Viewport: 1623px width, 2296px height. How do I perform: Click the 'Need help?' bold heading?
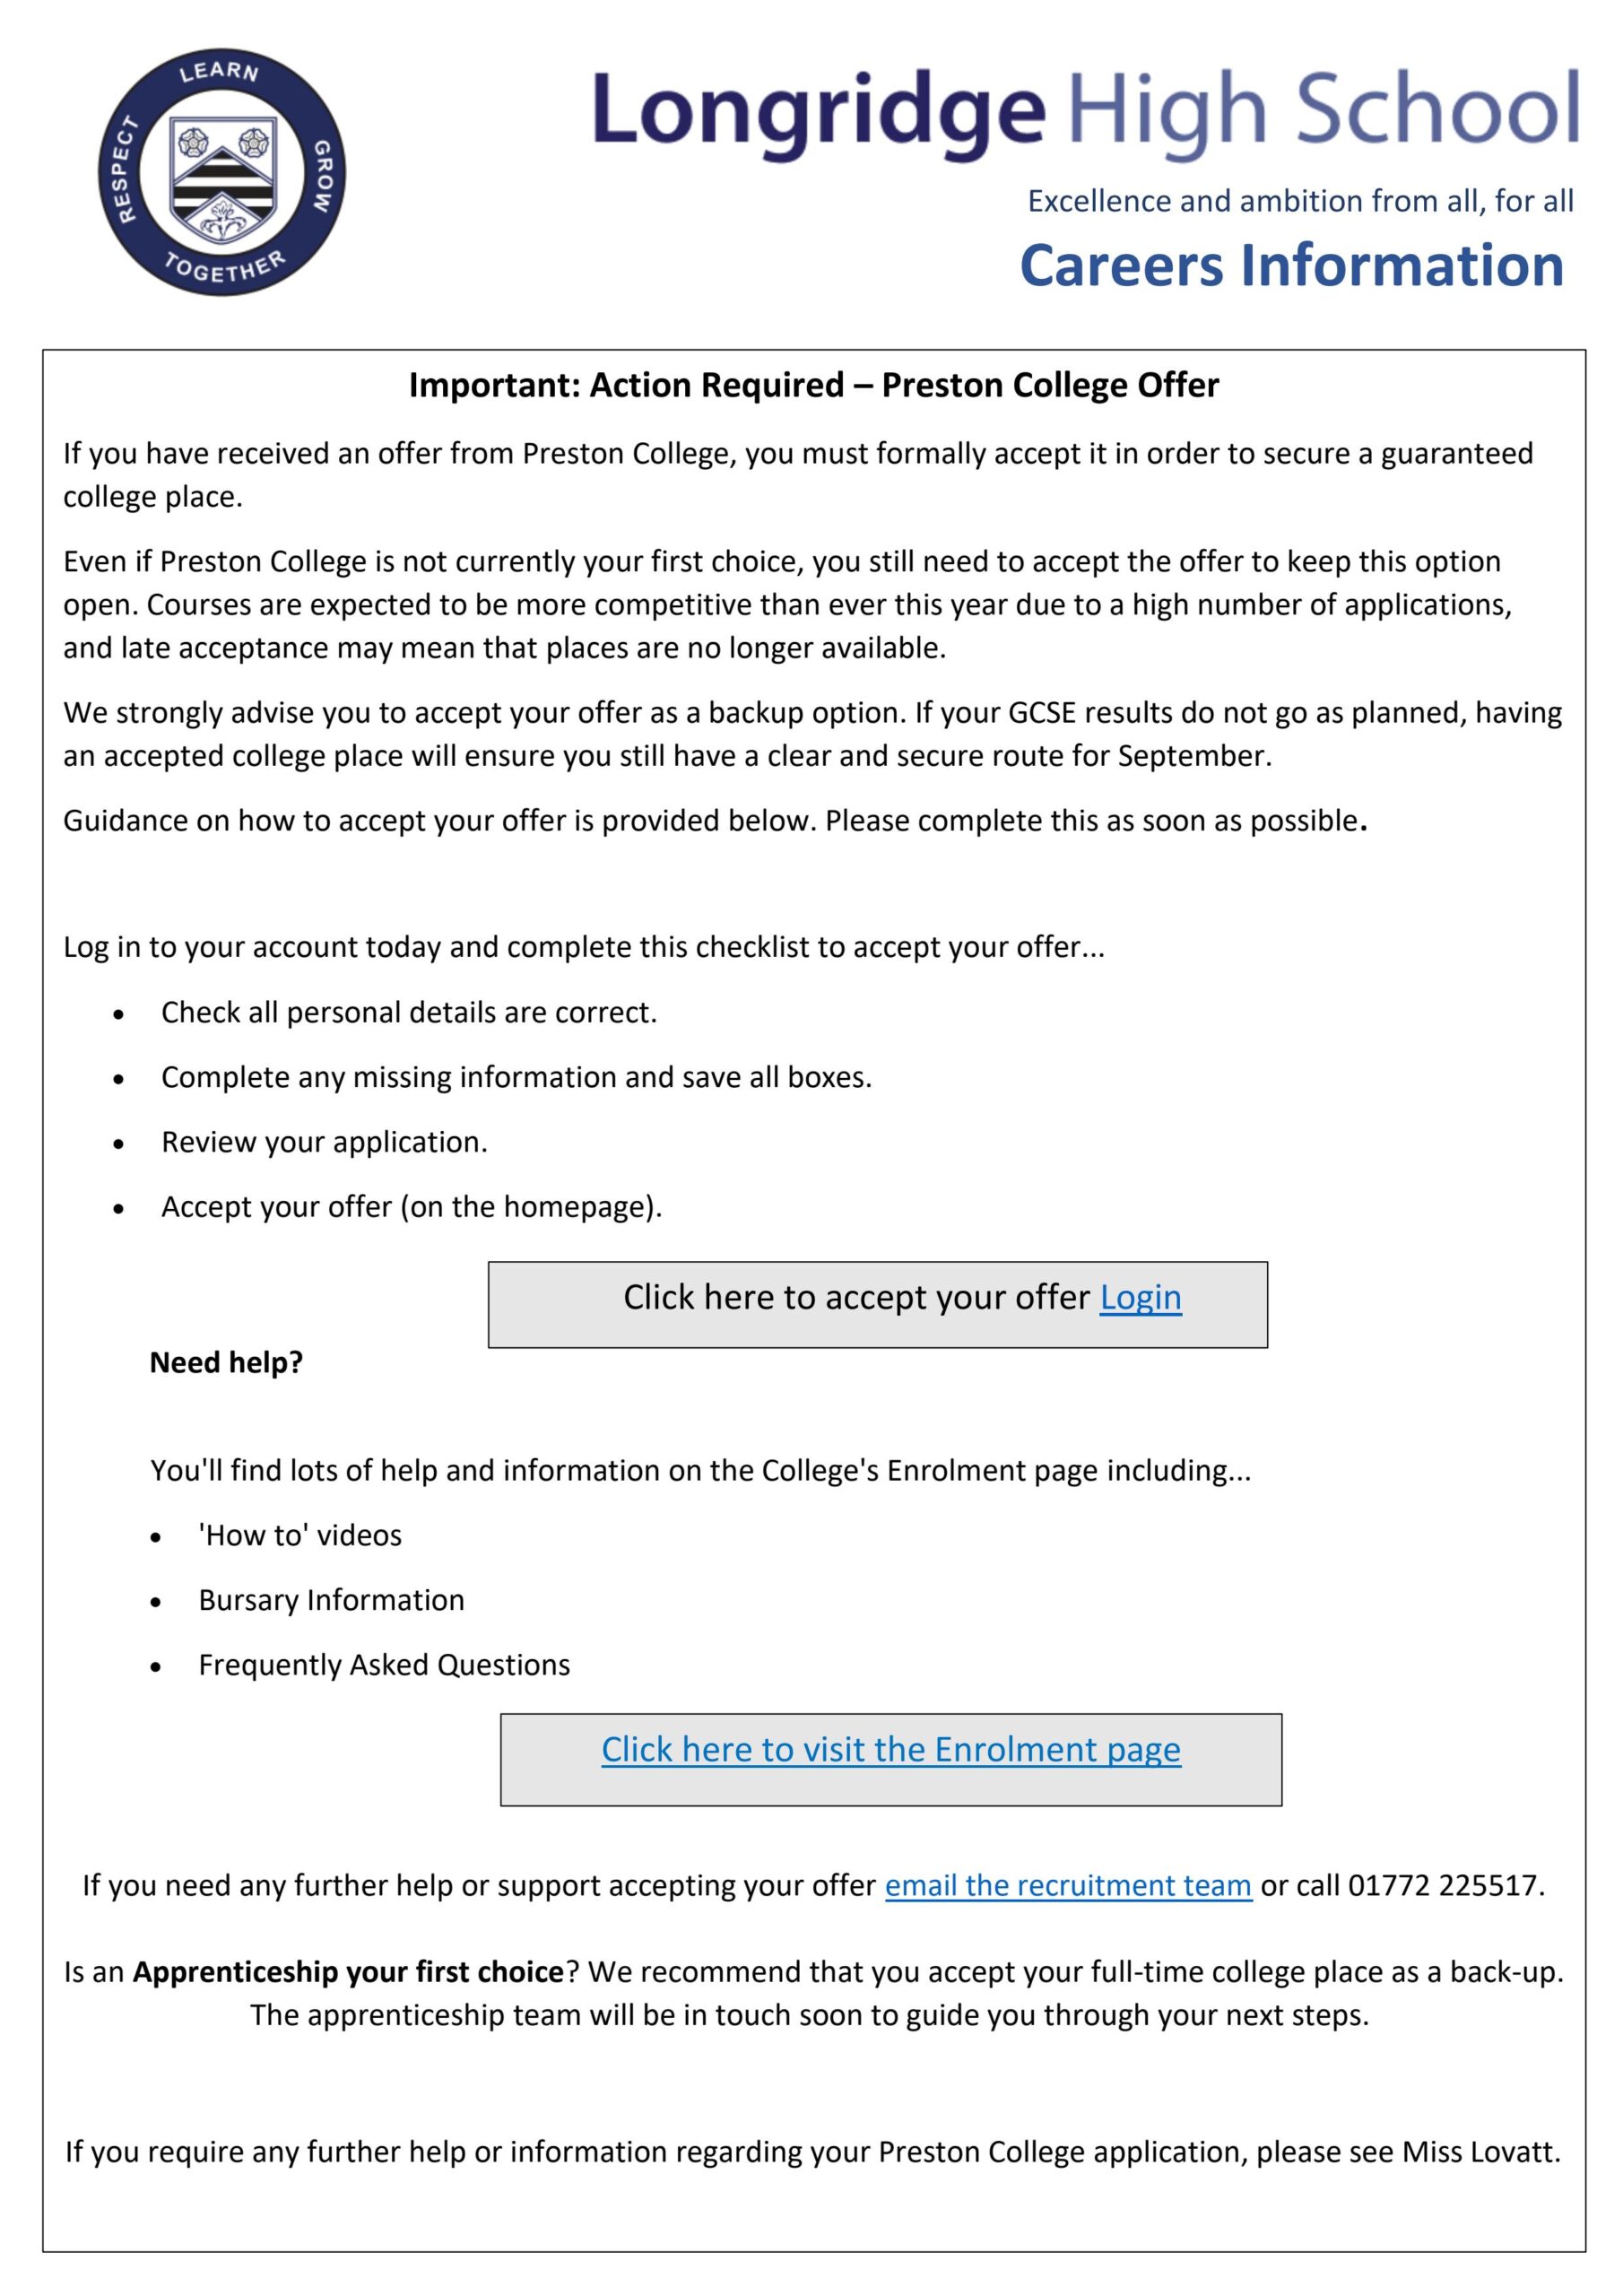tap(226, 1362)
